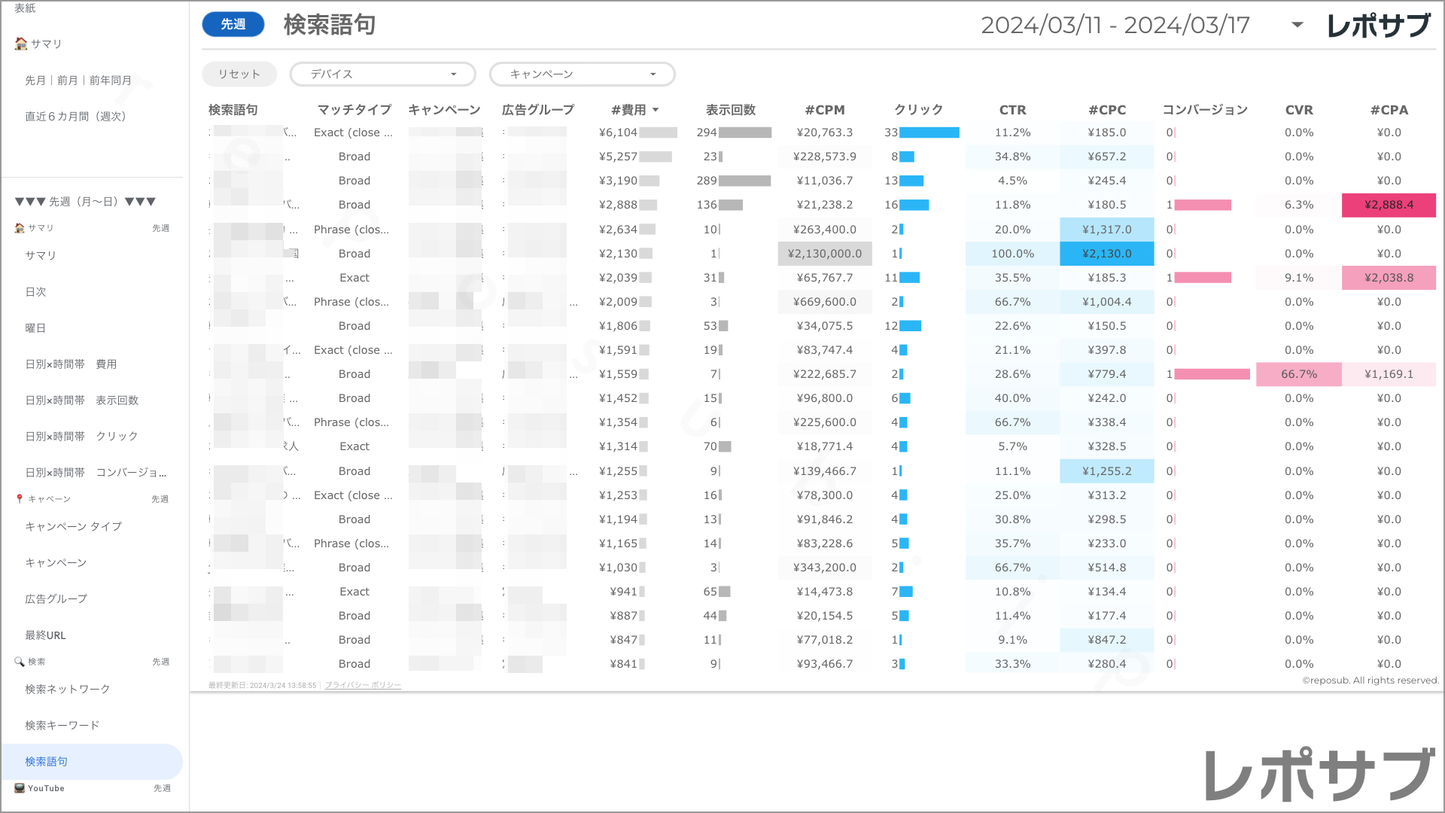Expand the date range picker arrow
This screenshot has height=813, width=1445.
point(1297,25)
